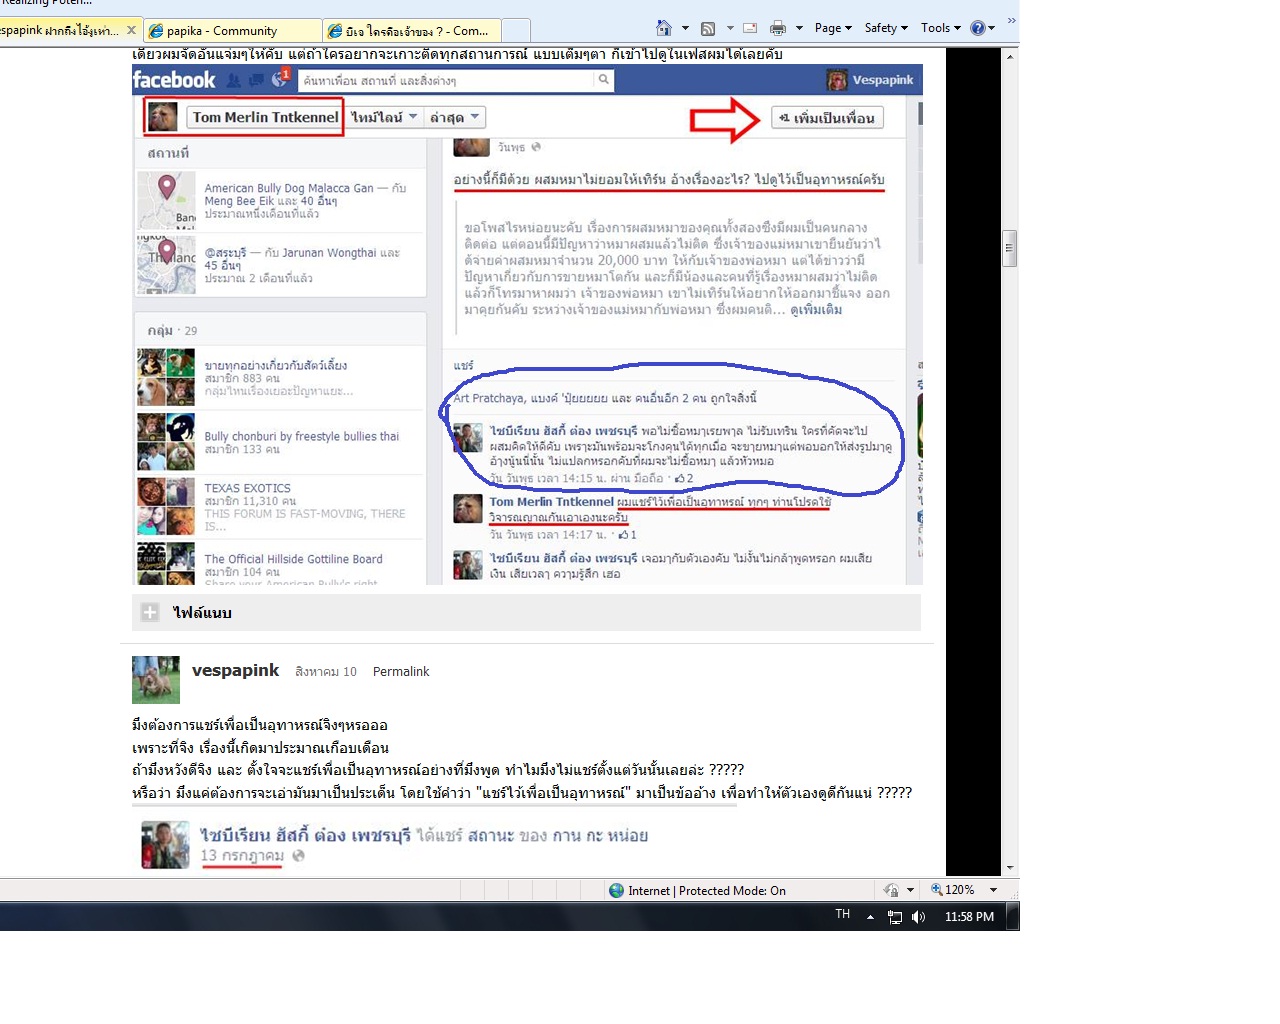The height and width of the screenshot is (1024, 1280).
Task: Click the Facebook search field
Action: point(447,80)
